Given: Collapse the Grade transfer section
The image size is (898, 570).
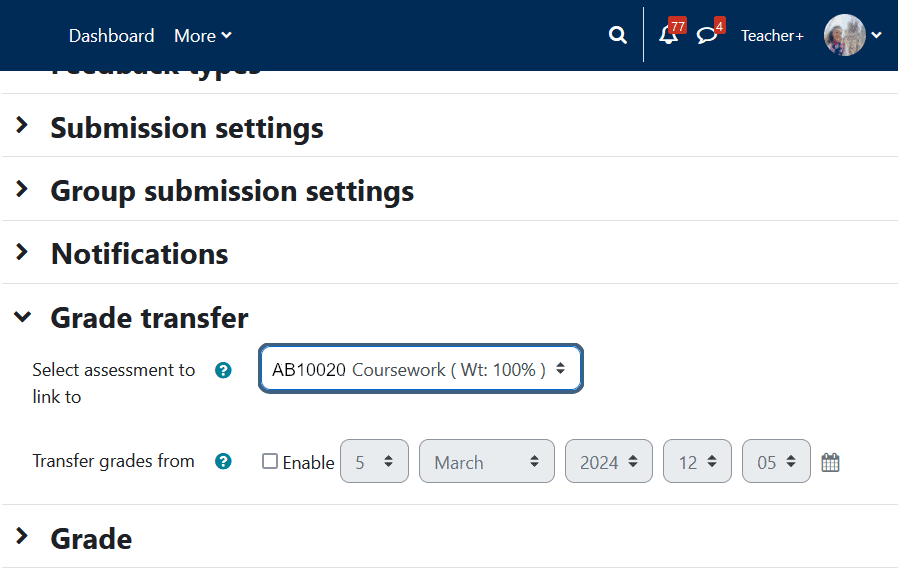Looking at the screenshot, I should click(149, 318).
